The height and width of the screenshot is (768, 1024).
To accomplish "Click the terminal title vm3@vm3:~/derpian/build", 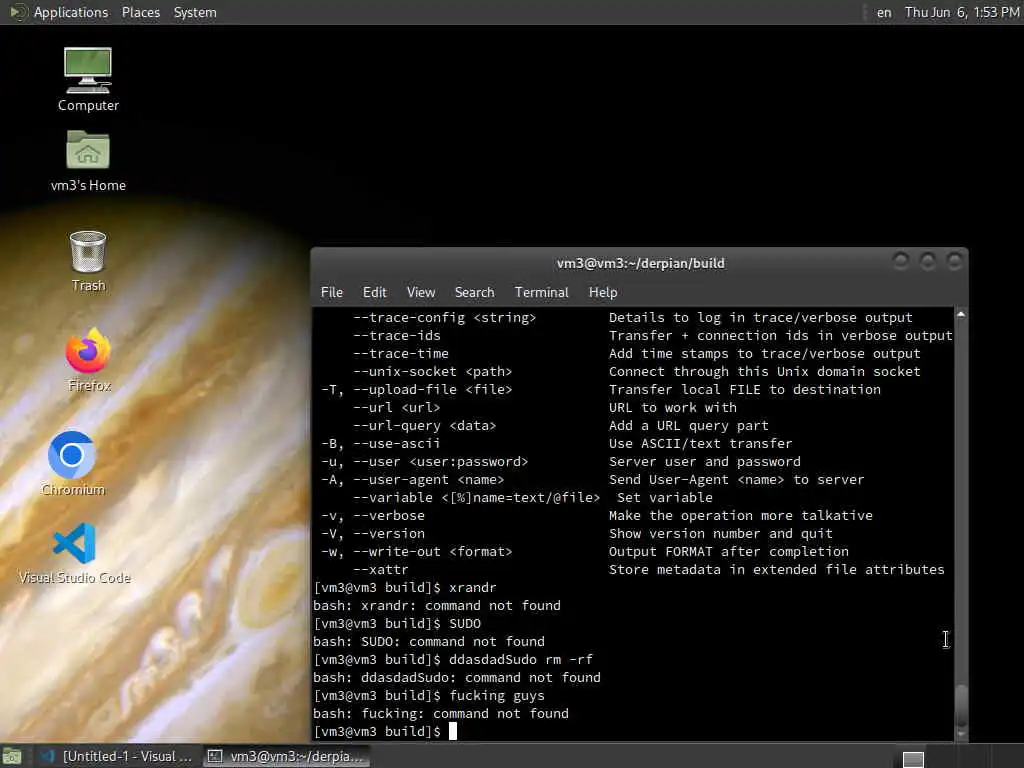I will (640, 263).
